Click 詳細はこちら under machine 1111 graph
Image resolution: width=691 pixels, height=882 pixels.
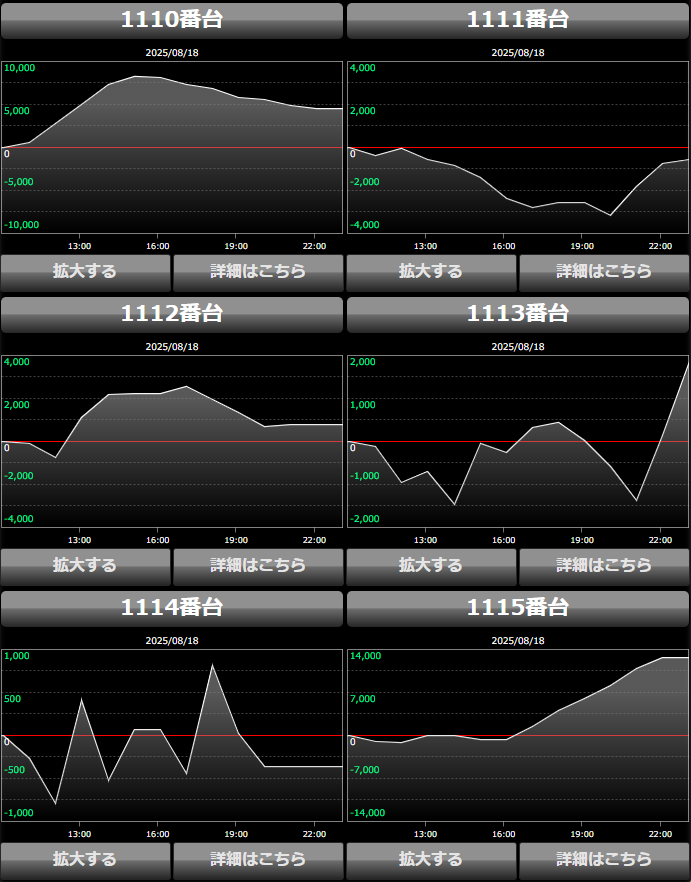pos(604,273)
